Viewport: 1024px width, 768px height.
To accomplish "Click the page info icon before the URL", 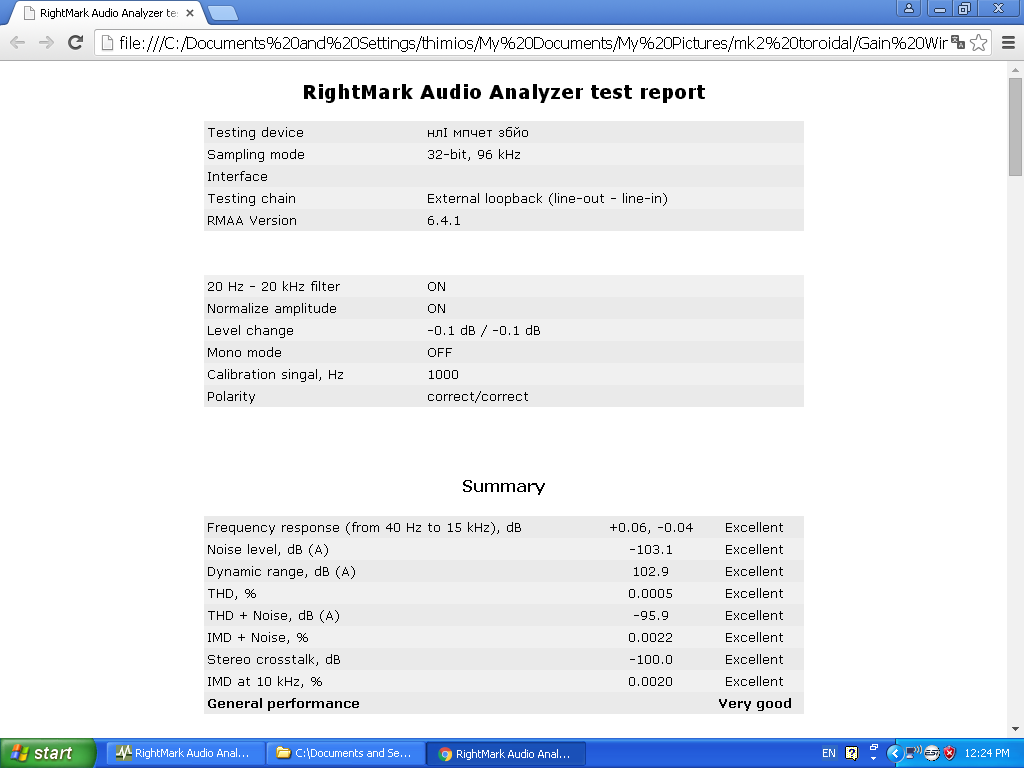I will [x=107, y=43].
